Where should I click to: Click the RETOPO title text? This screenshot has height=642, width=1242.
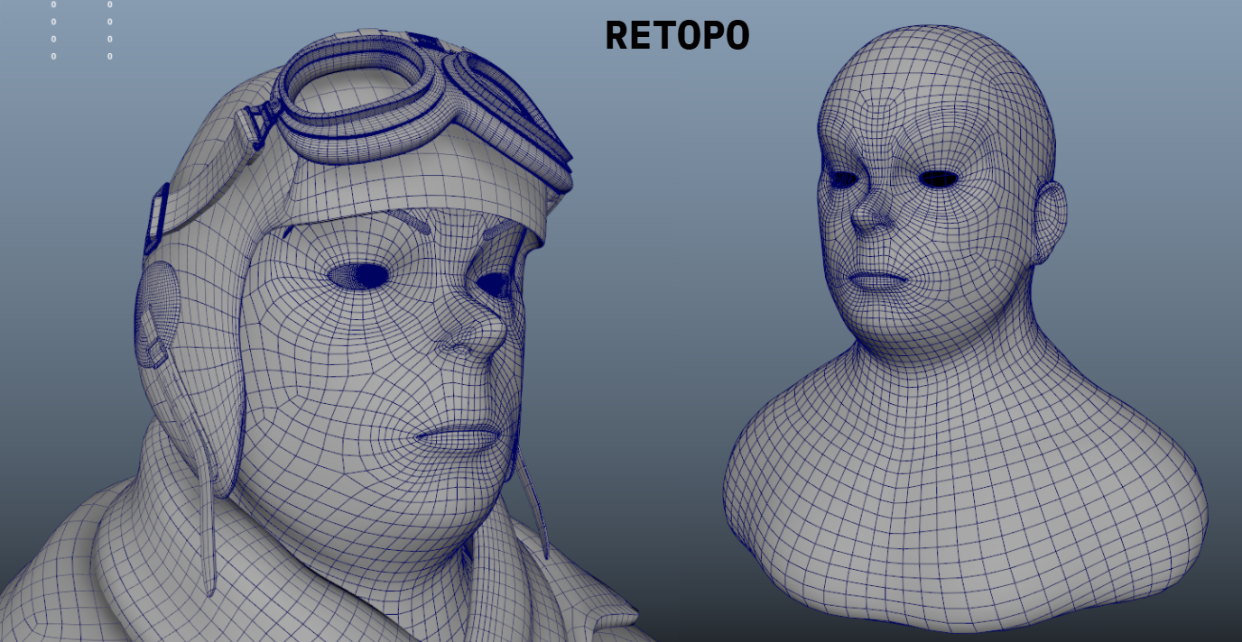(676, 36)
